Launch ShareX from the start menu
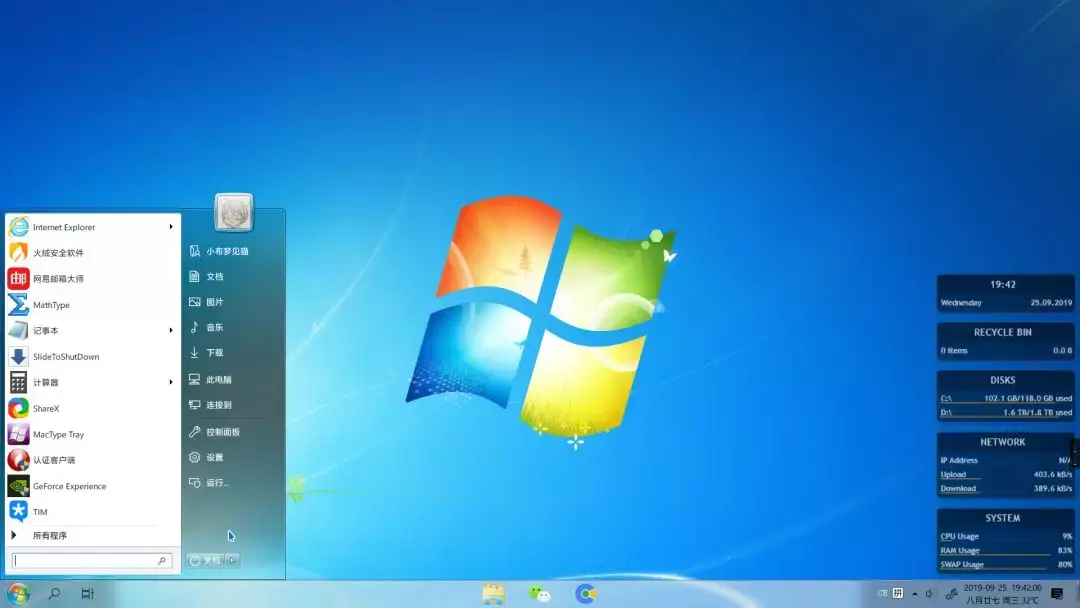 pos(92,408)
